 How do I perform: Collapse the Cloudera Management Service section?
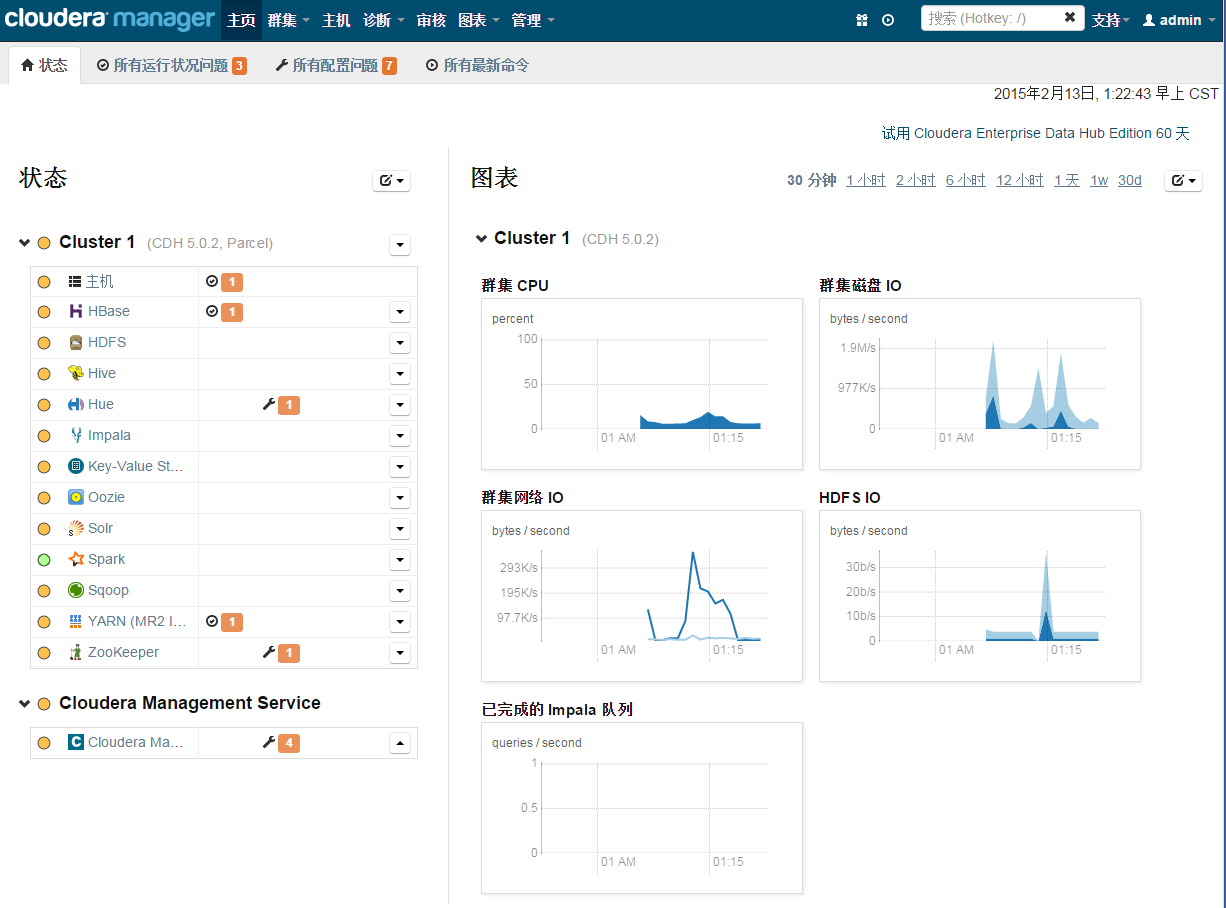tap(25, 704)
